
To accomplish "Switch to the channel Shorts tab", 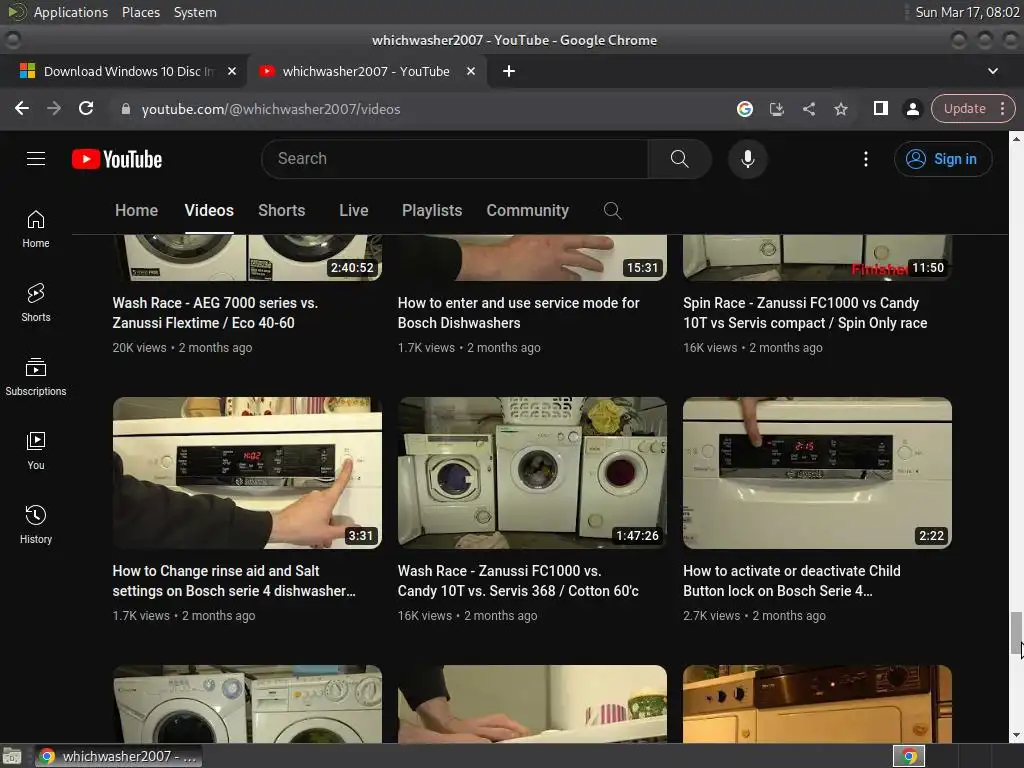I will (281, 210).
